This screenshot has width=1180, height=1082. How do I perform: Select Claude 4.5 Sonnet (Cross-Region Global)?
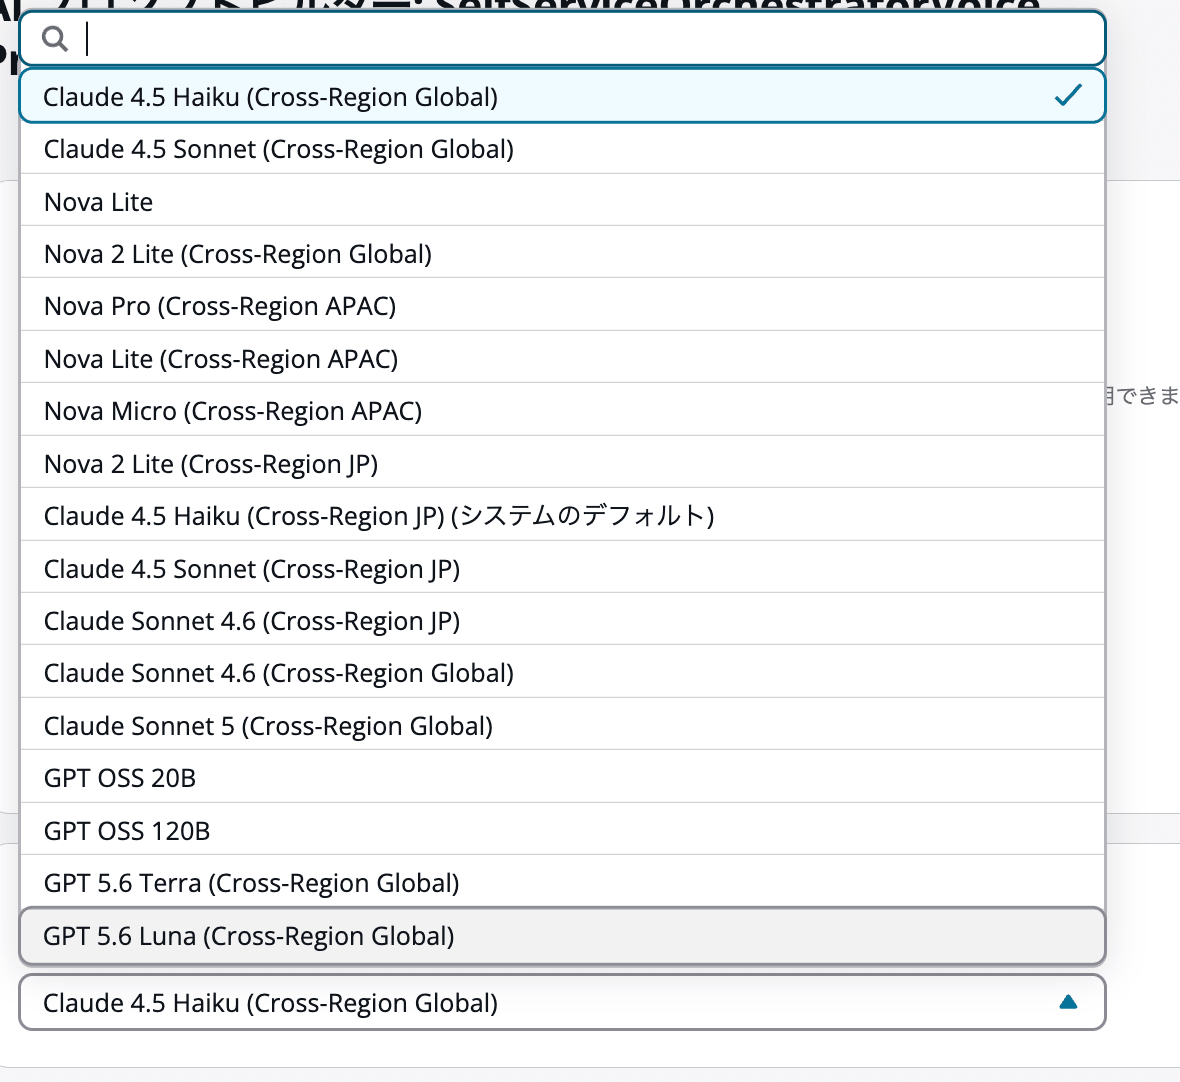click(562, 149)
